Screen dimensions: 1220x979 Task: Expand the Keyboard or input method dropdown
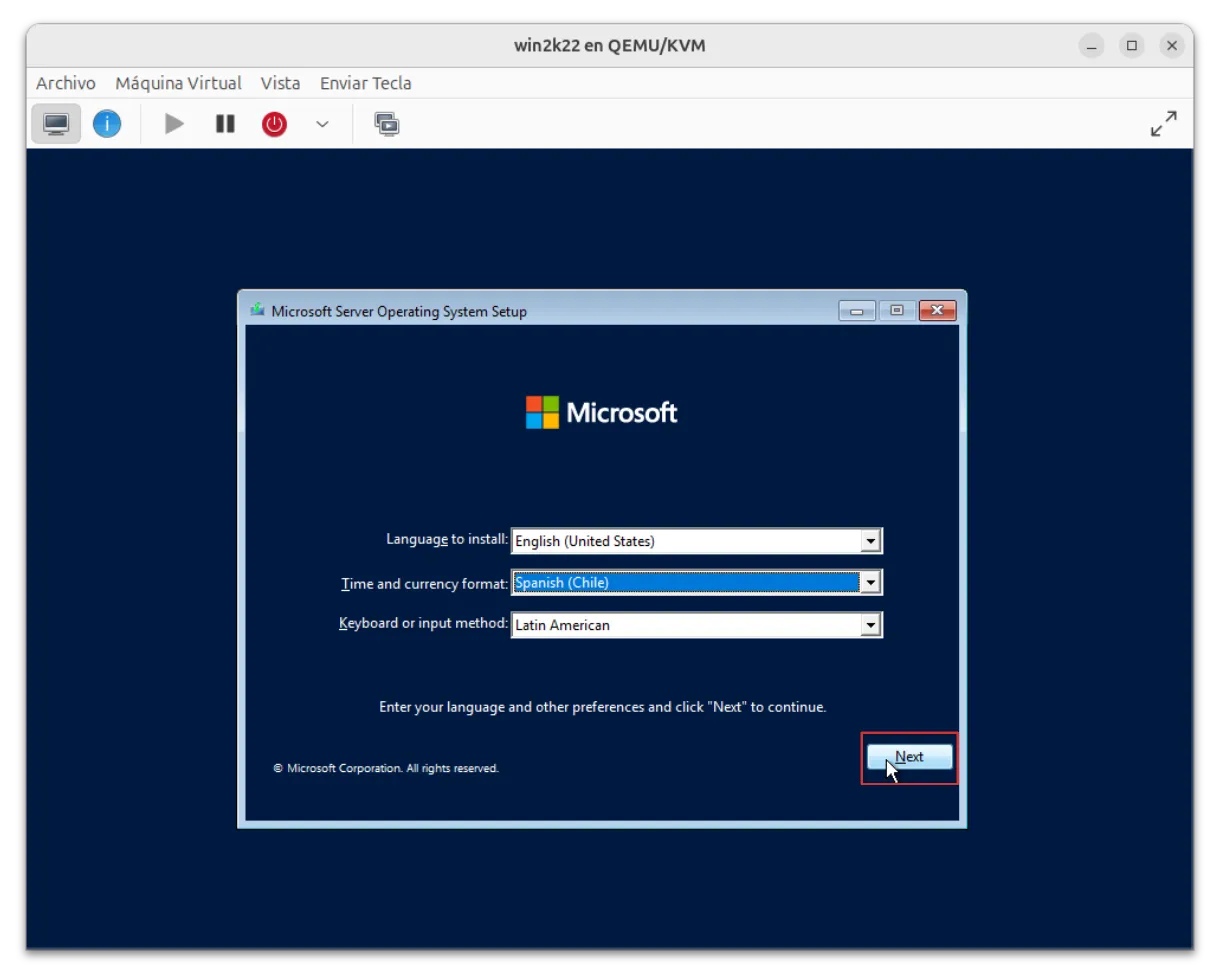(871, 625)
